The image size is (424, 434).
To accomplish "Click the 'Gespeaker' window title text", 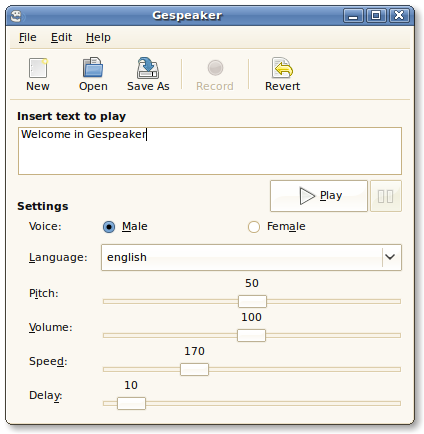I will point(187,15).
